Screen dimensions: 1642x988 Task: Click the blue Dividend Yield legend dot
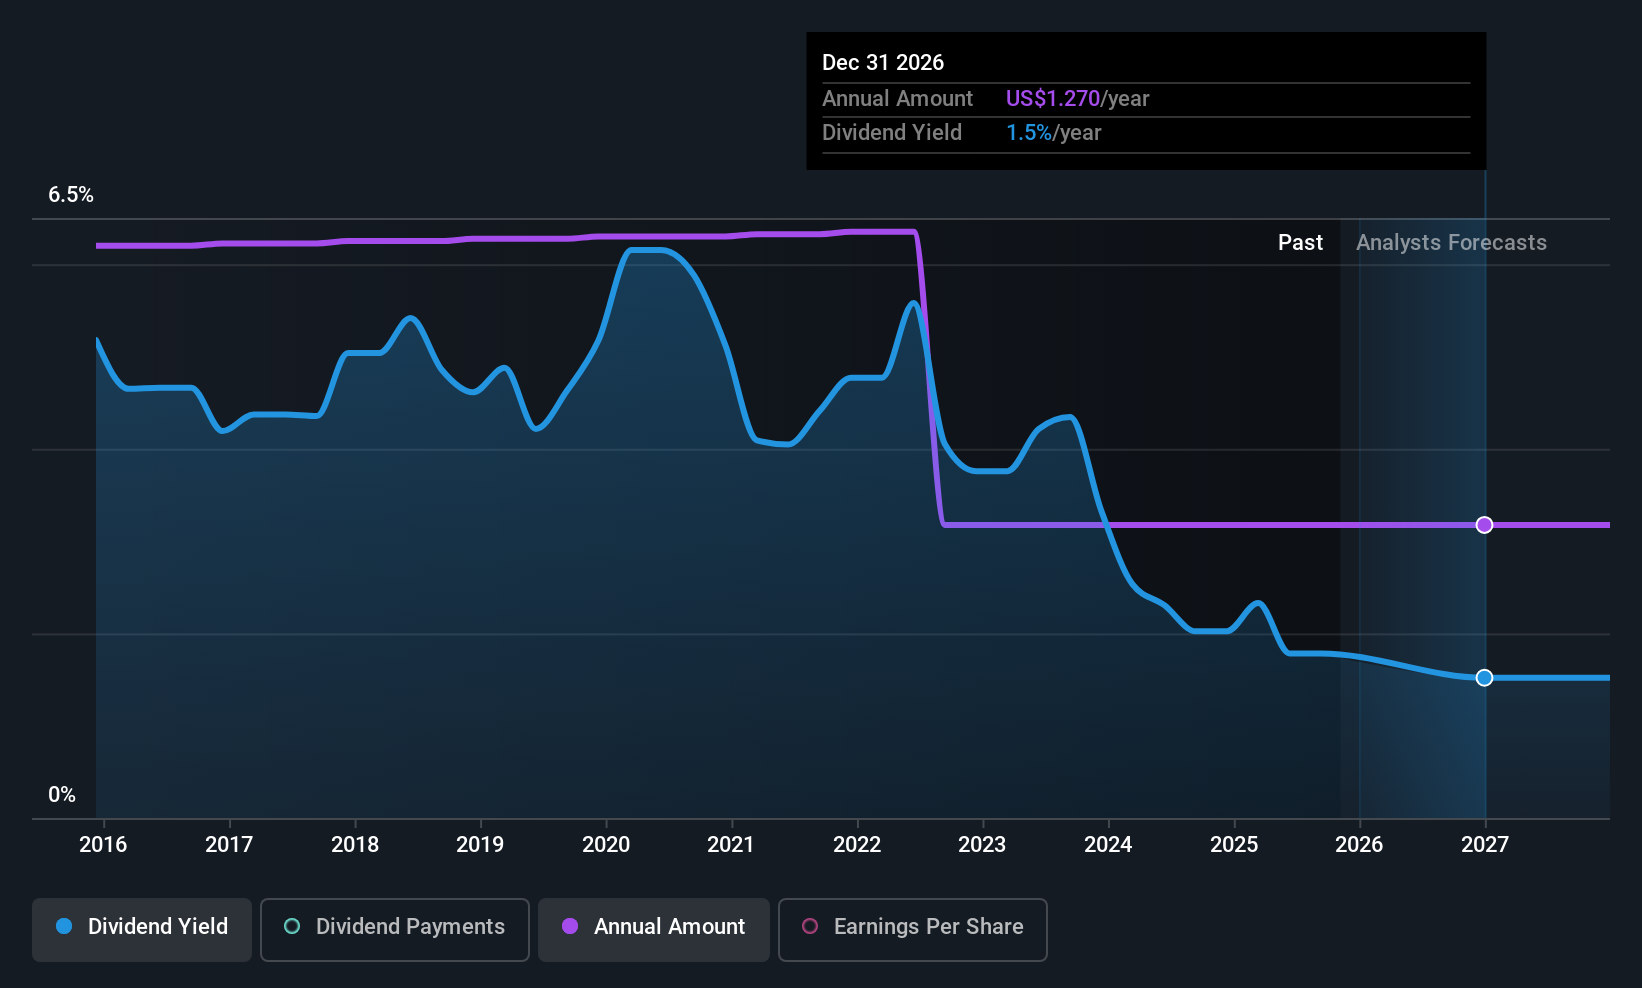(64, 927)
